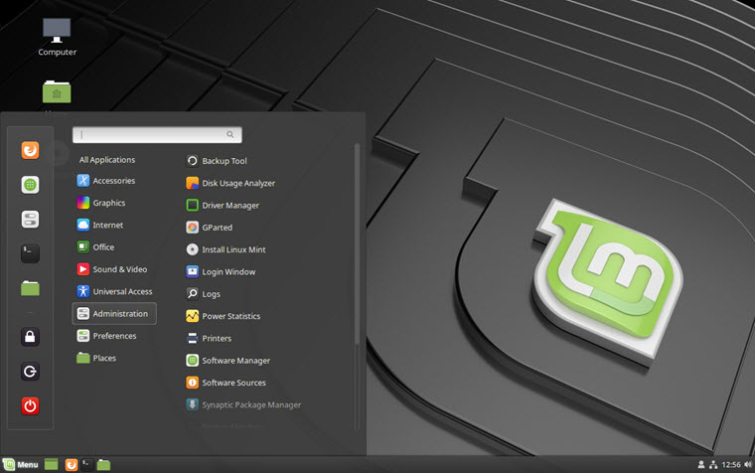Screen dimensions: 755x473
Task: Open the Terminal from the favorites sidebar
Action: [30, 253]
